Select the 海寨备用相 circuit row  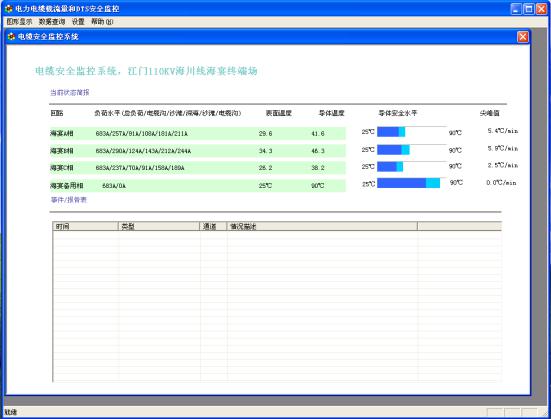pos(198,185)
